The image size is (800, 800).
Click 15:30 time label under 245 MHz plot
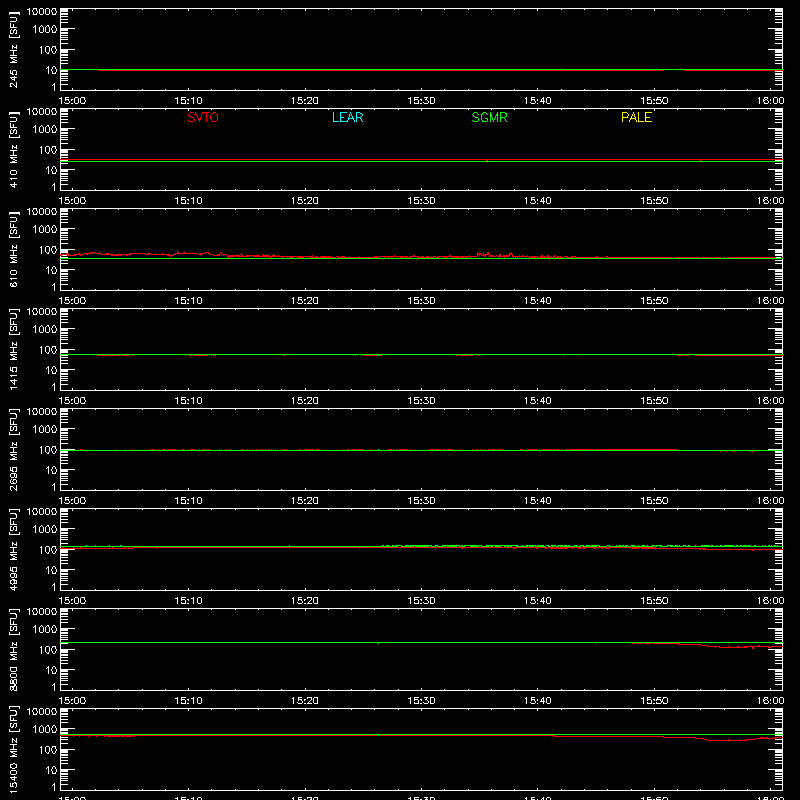(x=421, y=101)
